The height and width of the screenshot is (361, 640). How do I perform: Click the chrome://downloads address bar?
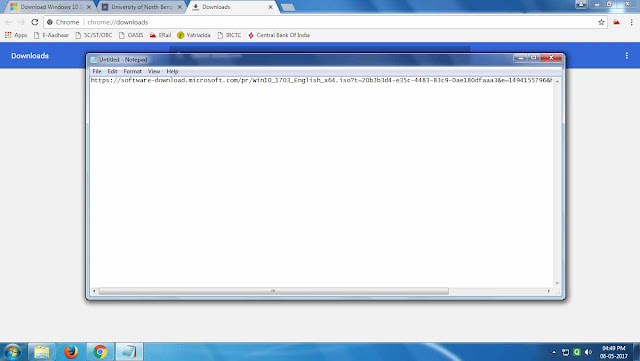click(322, 22)
